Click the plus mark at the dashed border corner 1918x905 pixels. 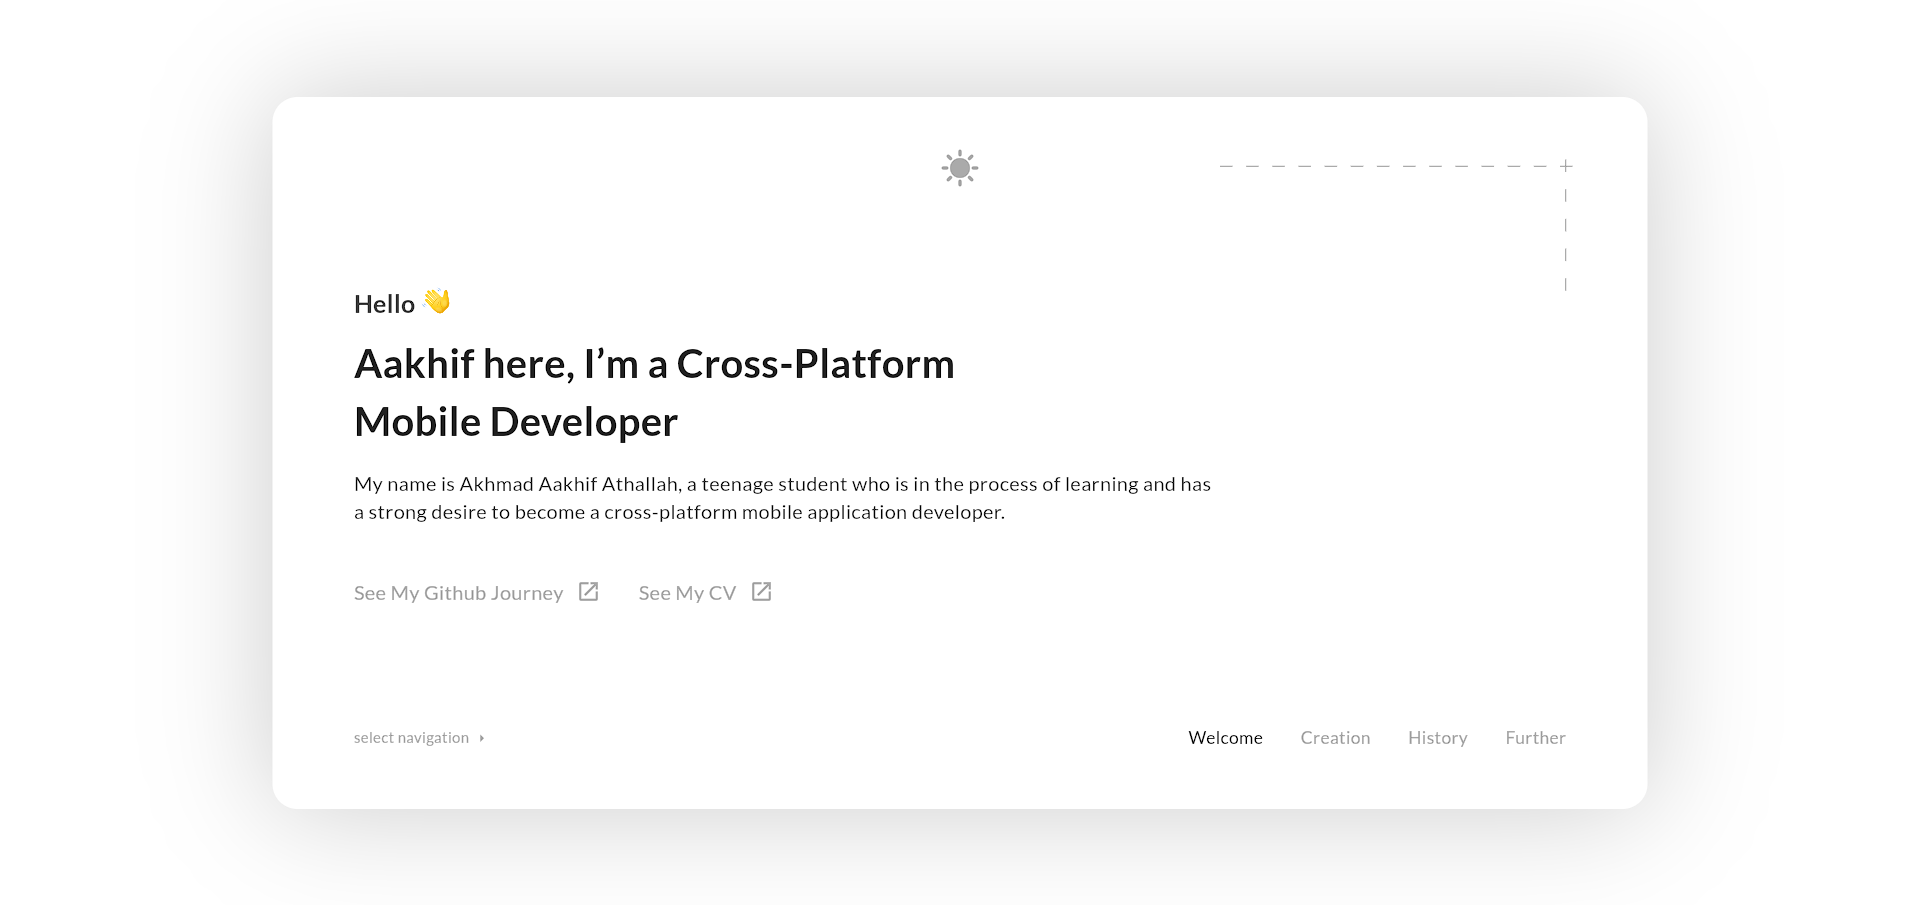click(x=1565, y=165)
